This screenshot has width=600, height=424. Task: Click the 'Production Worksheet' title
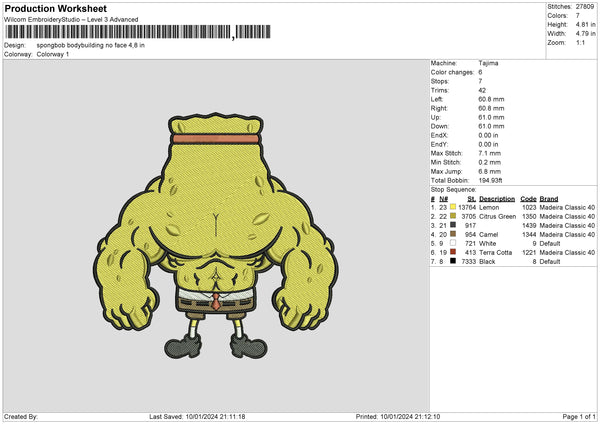pos(55,8)
